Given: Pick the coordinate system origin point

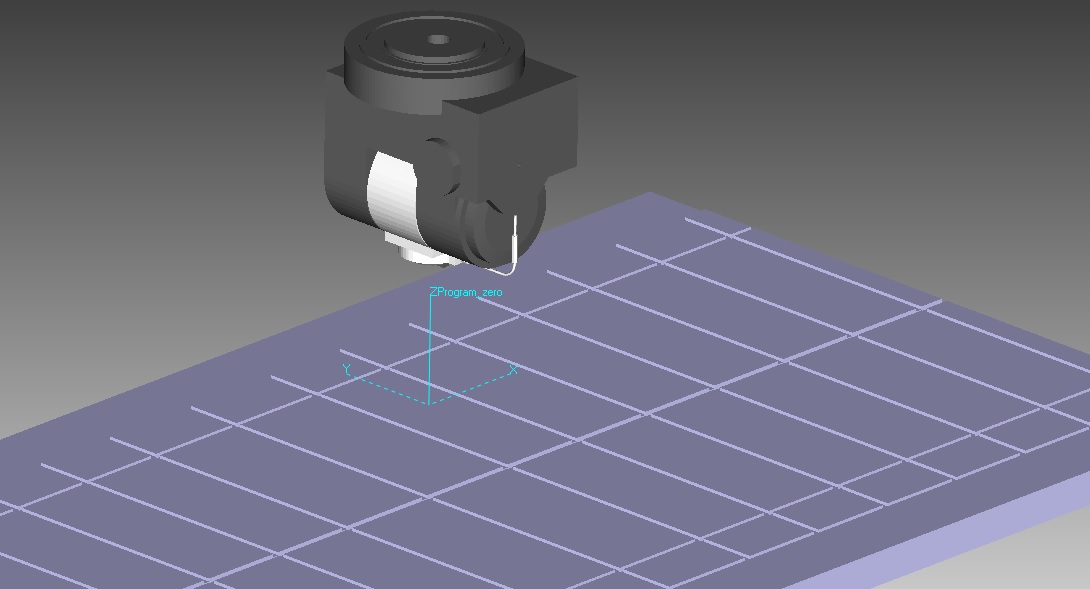Looking at the screenshot, I should pyautogui.click(x=430, y=403).
